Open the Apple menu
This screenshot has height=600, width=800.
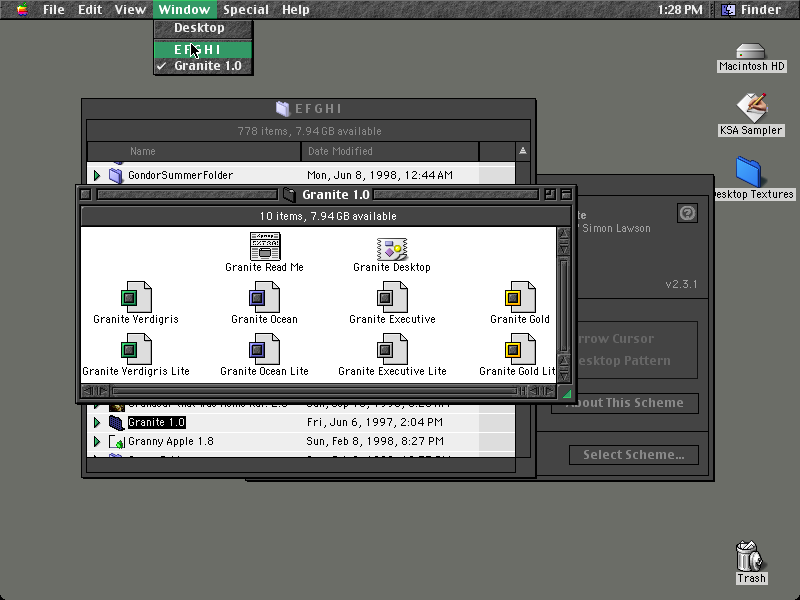coord(22,10)
